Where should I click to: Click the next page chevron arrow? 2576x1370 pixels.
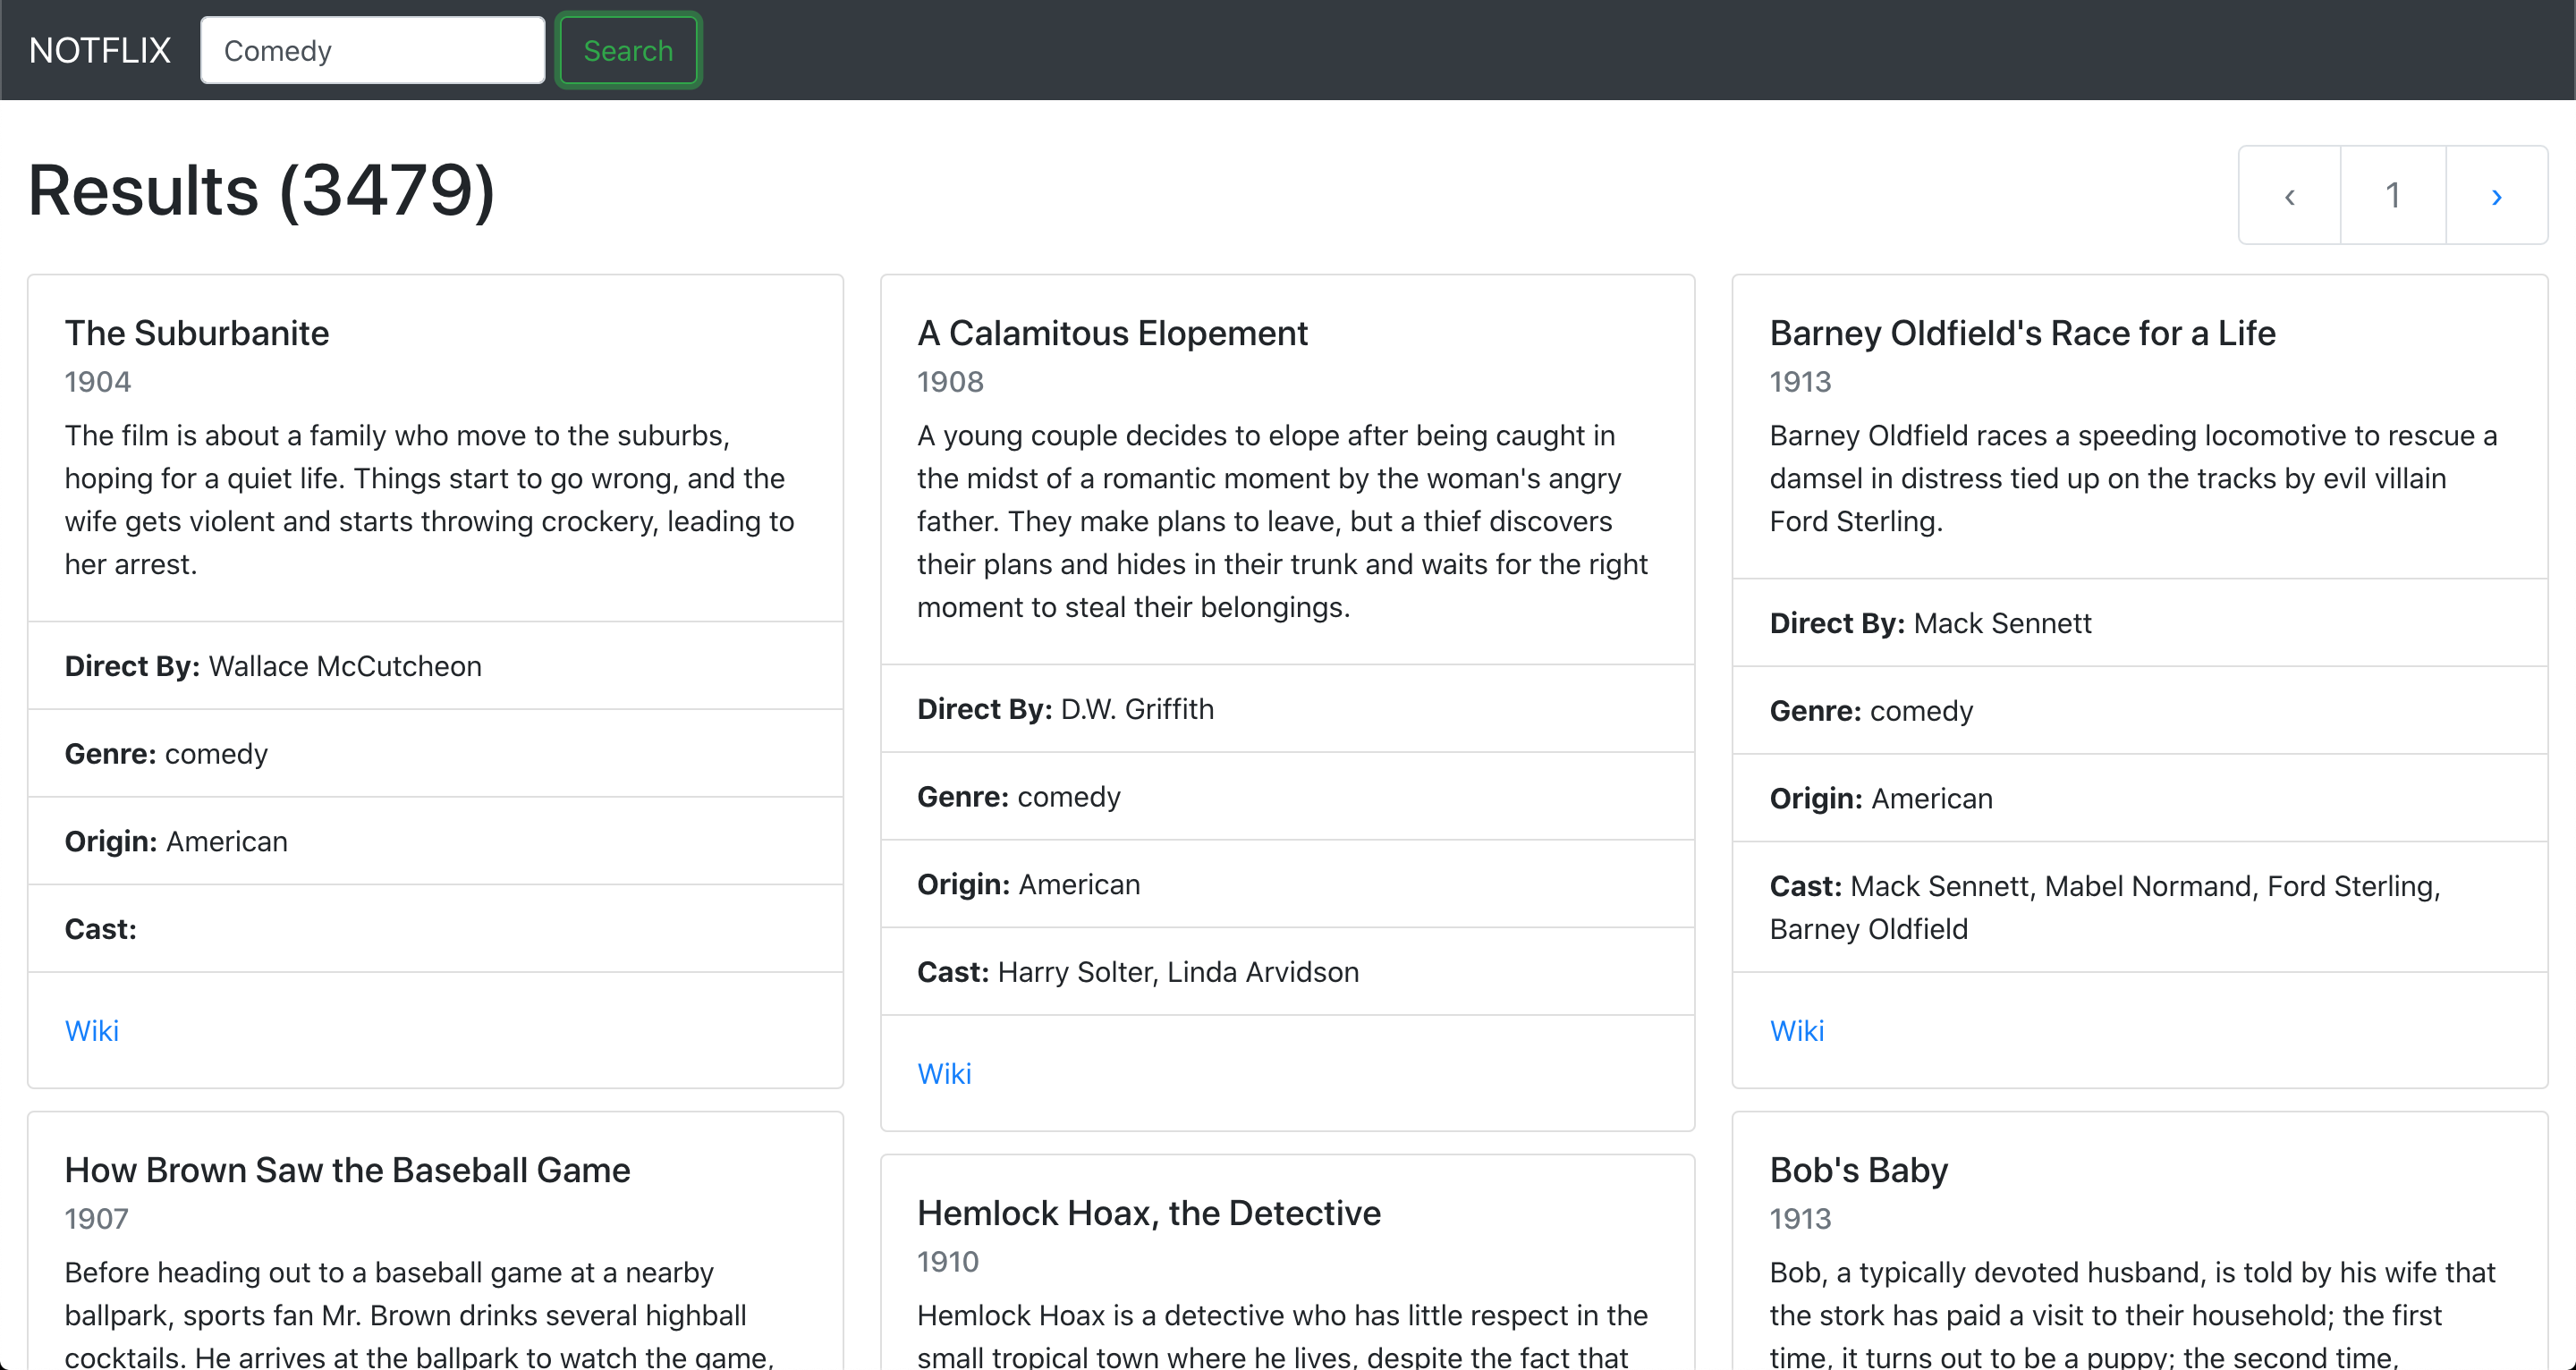click(x=2496, y=196)
